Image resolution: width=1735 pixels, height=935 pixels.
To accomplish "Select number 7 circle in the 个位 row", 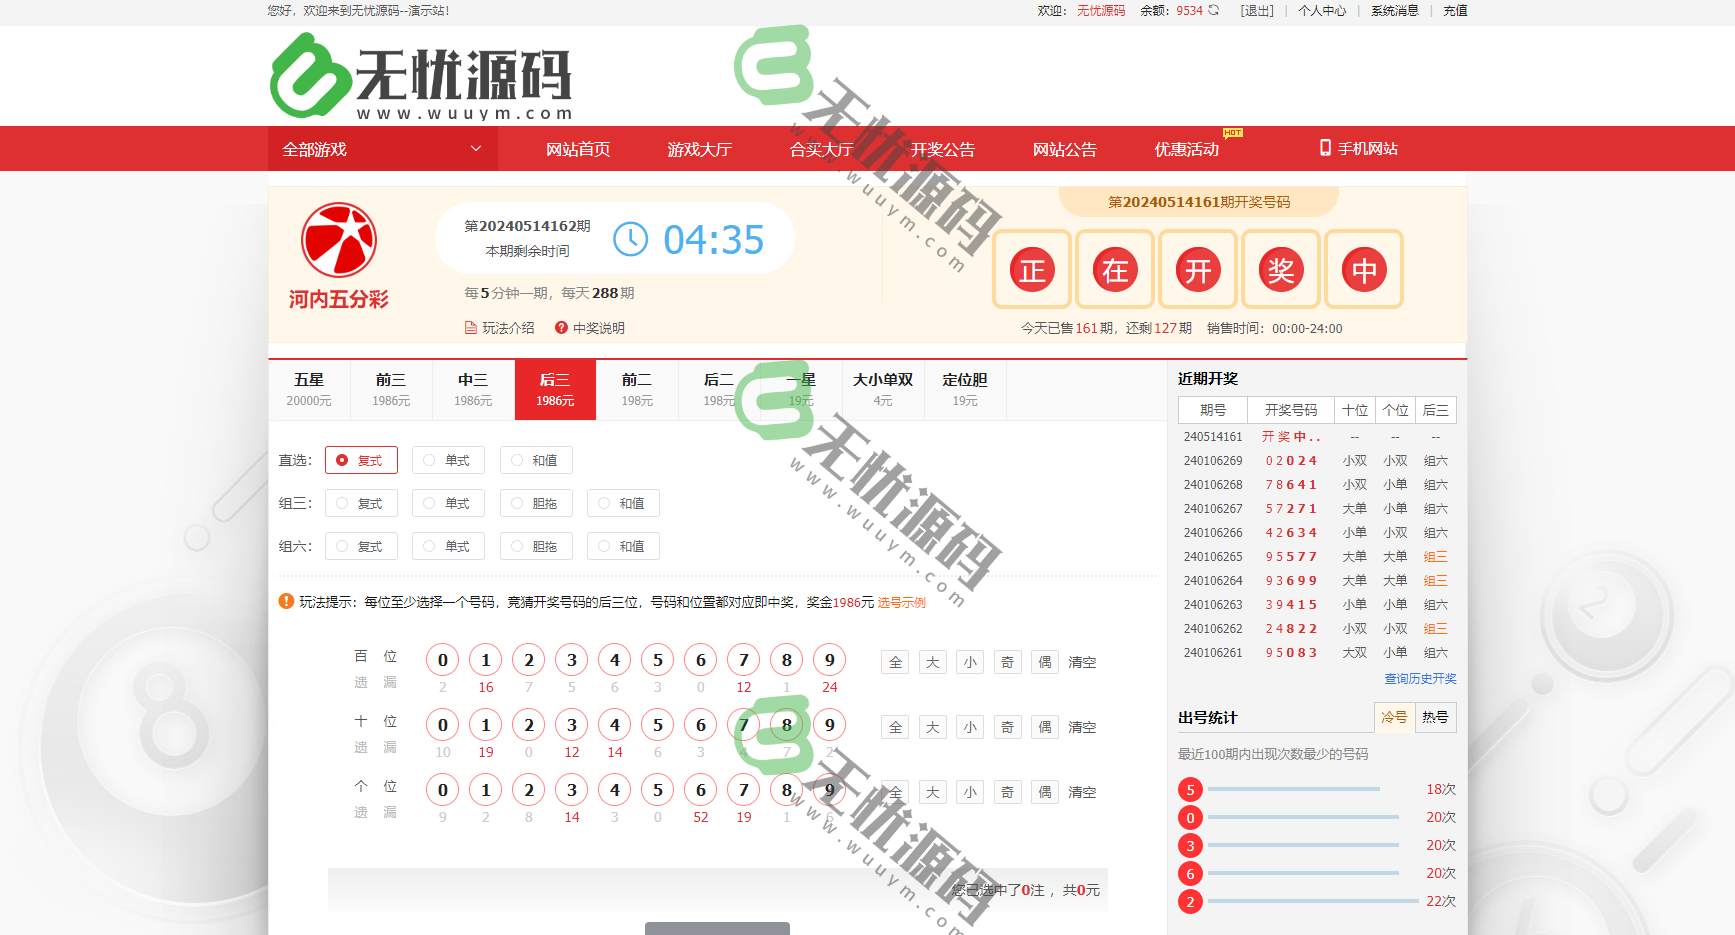I will pyautogui.click(x=743, y=789).
